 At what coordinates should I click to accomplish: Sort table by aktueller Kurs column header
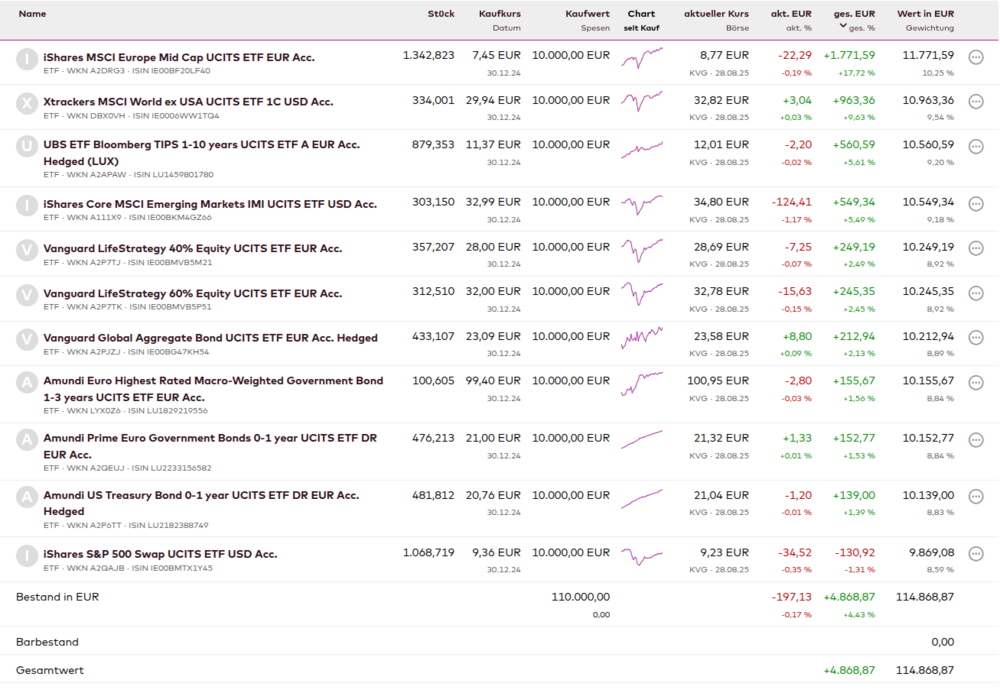click(x=716, y=13)
